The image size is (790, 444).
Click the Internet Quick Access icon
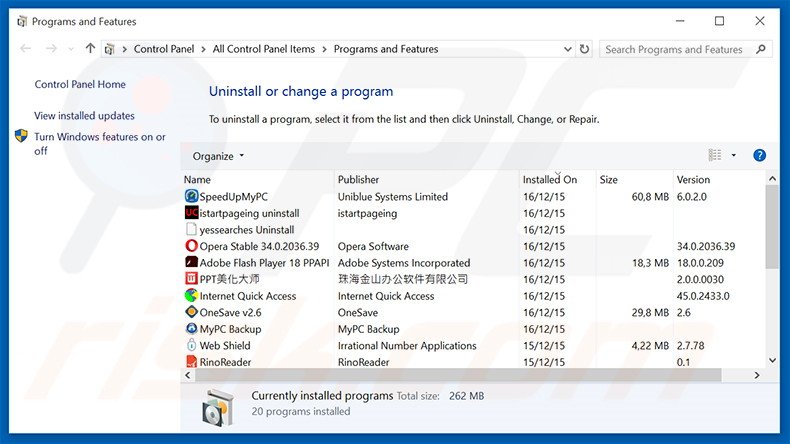tap(191, 295)
